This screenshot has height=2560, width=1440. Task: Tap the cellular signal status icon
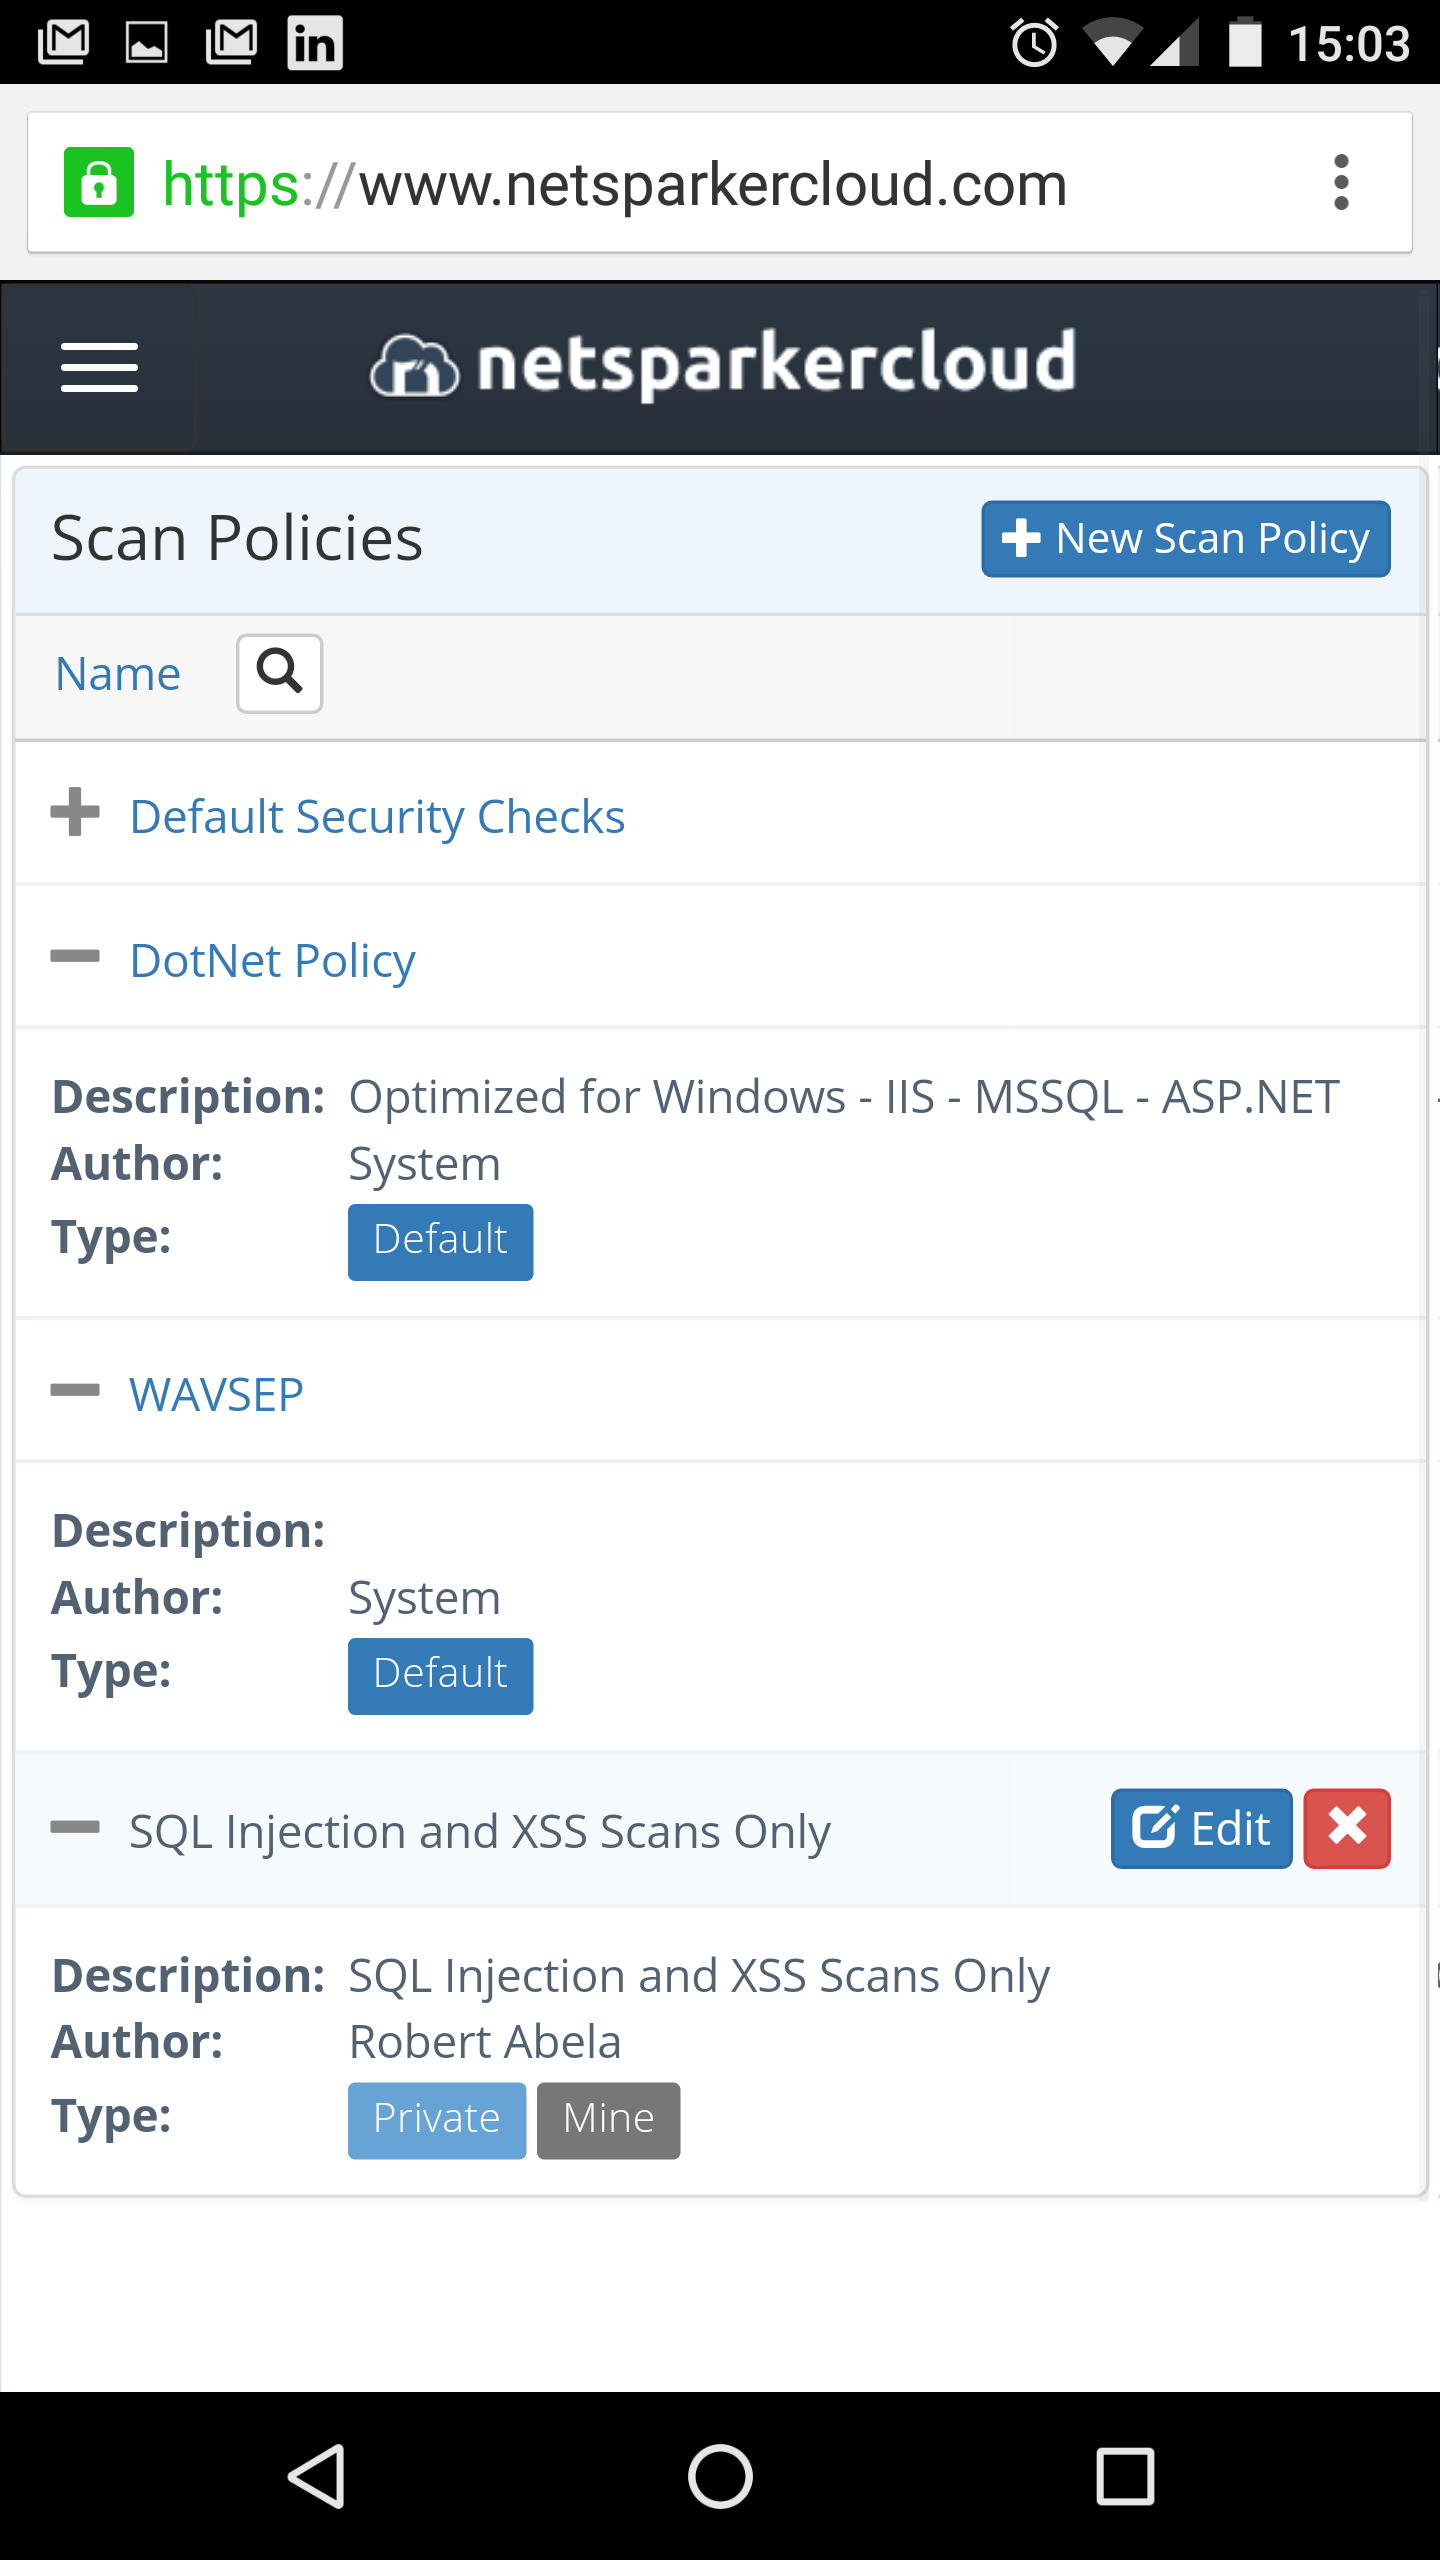(x=1176, y=43)
